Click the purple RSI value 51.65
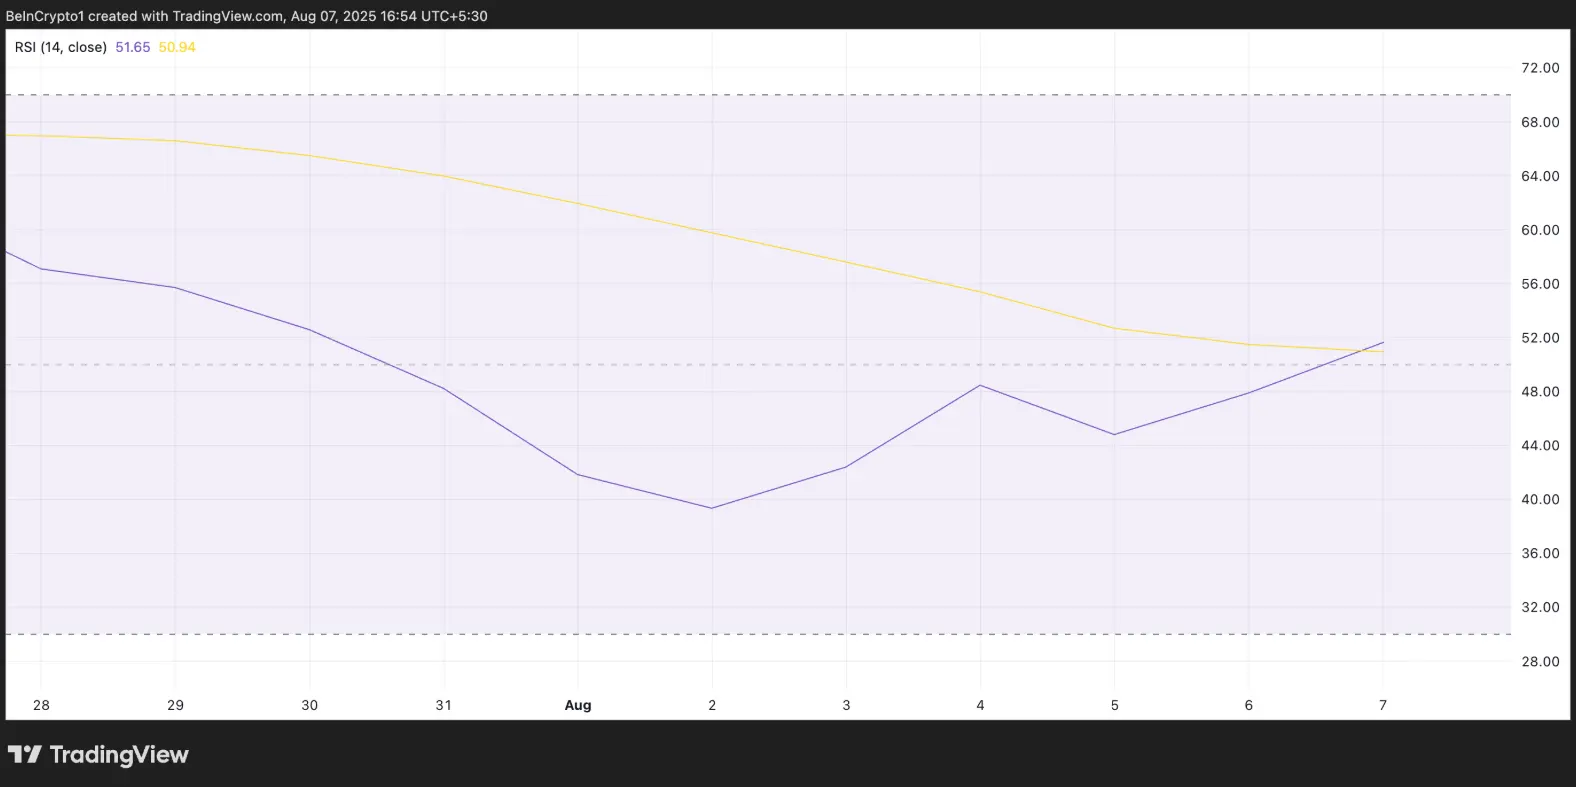The height and width of the screenshot is (787, 1576). (x=133, y=47)
